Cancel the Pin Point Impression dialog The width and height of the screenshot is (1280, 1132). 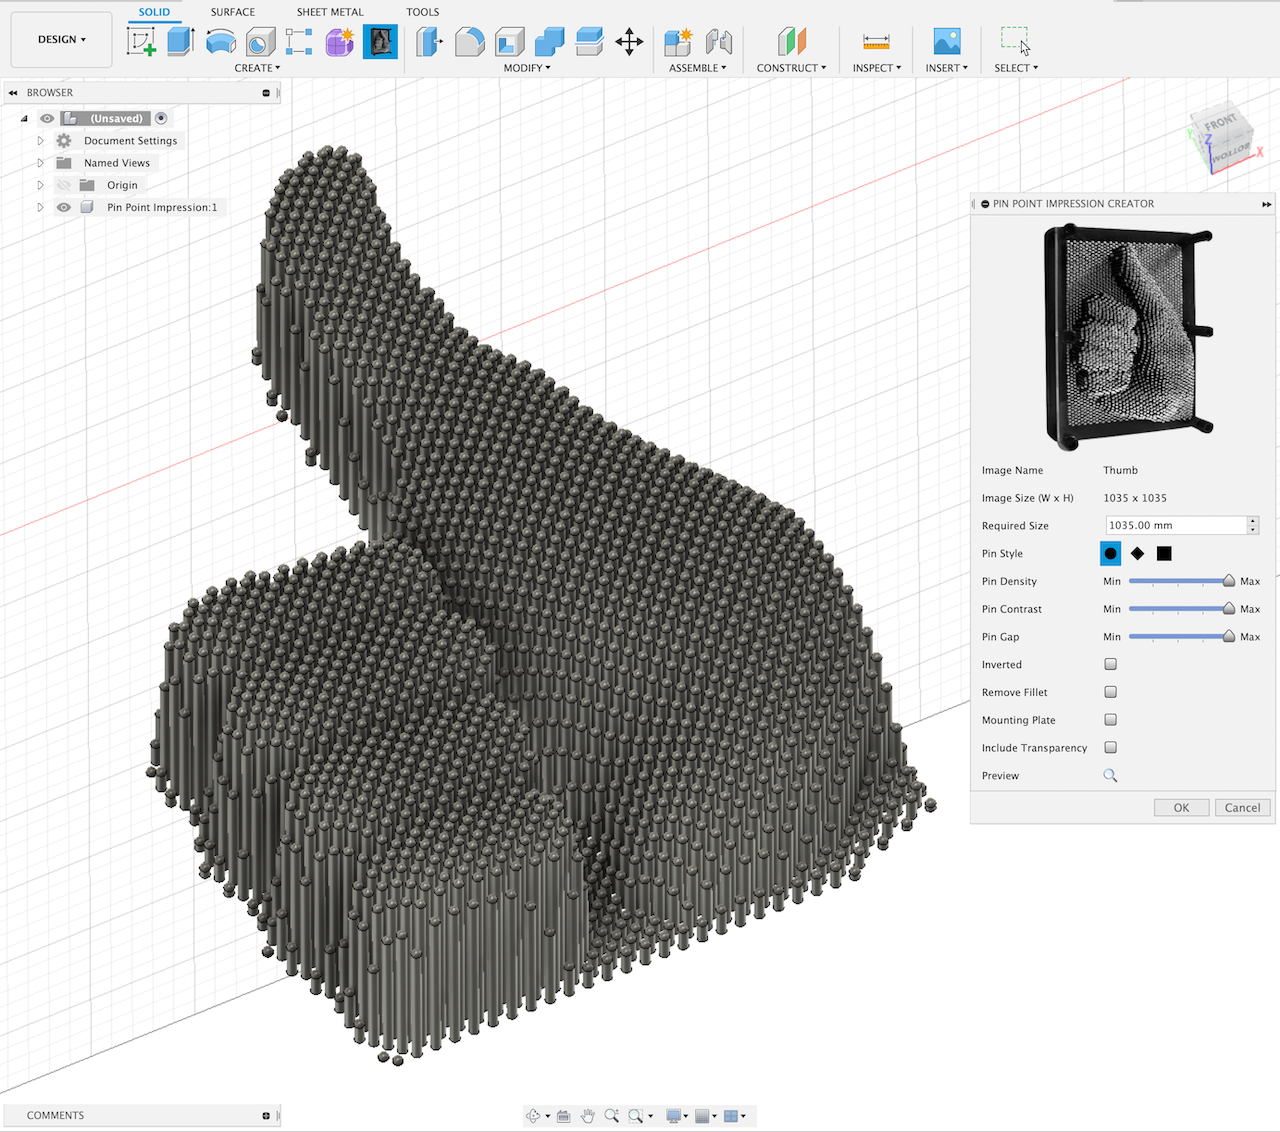(1242, 808)
